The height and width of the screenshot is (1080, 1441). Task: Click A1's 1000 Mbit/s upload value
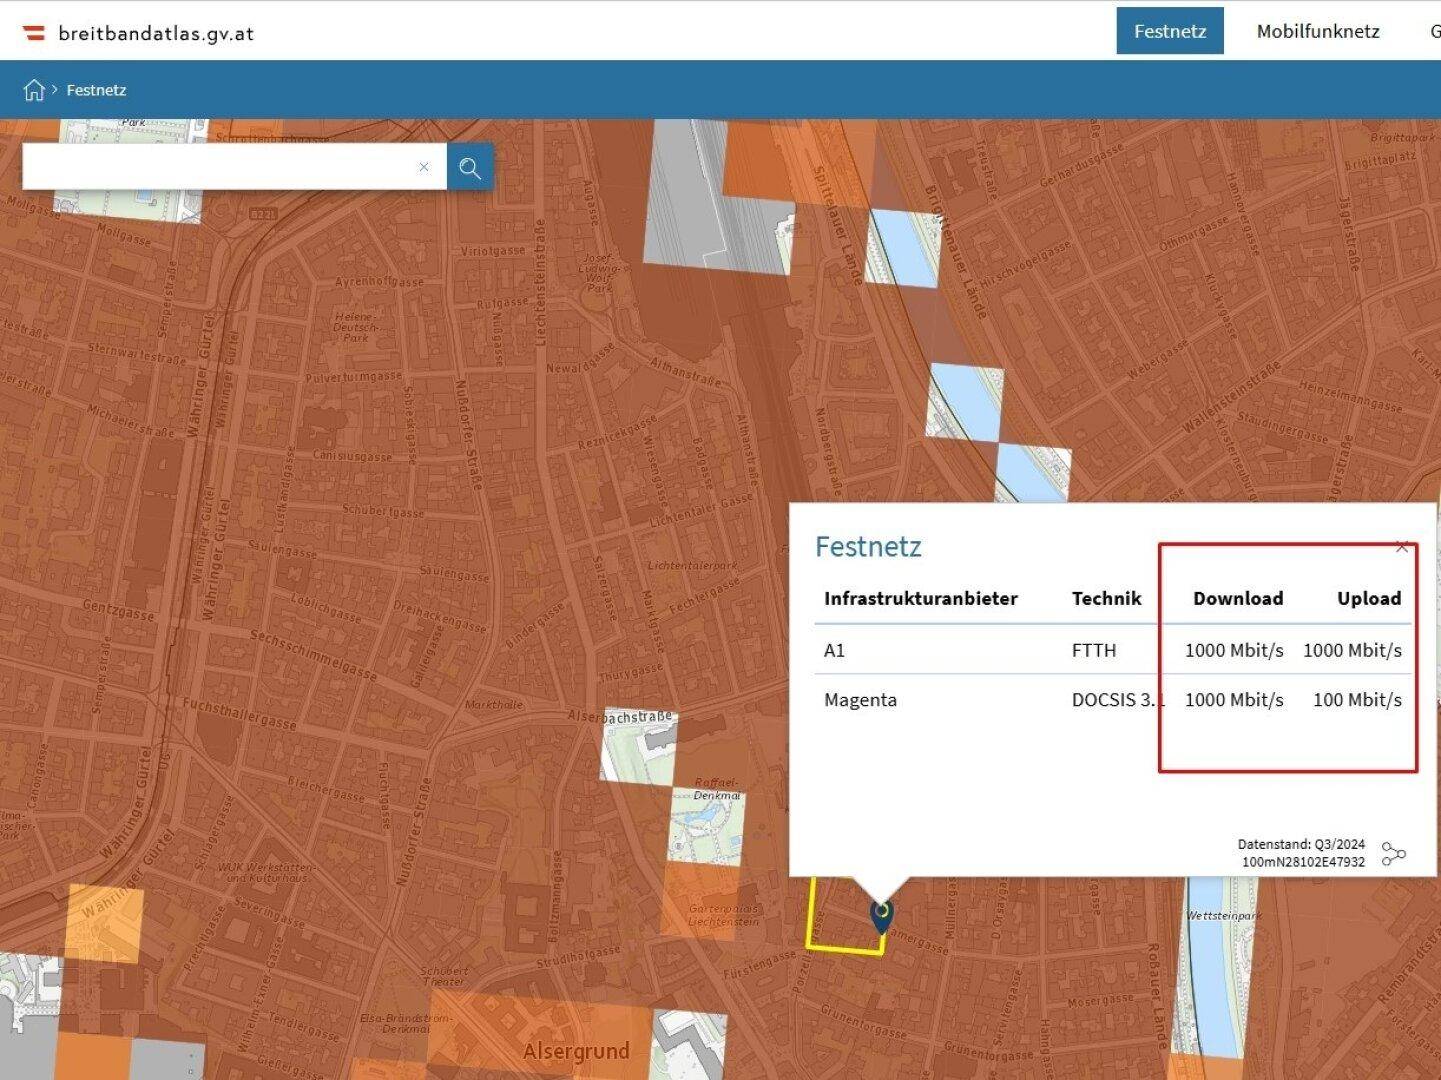pyautogui.click(x=1352, y=650)
